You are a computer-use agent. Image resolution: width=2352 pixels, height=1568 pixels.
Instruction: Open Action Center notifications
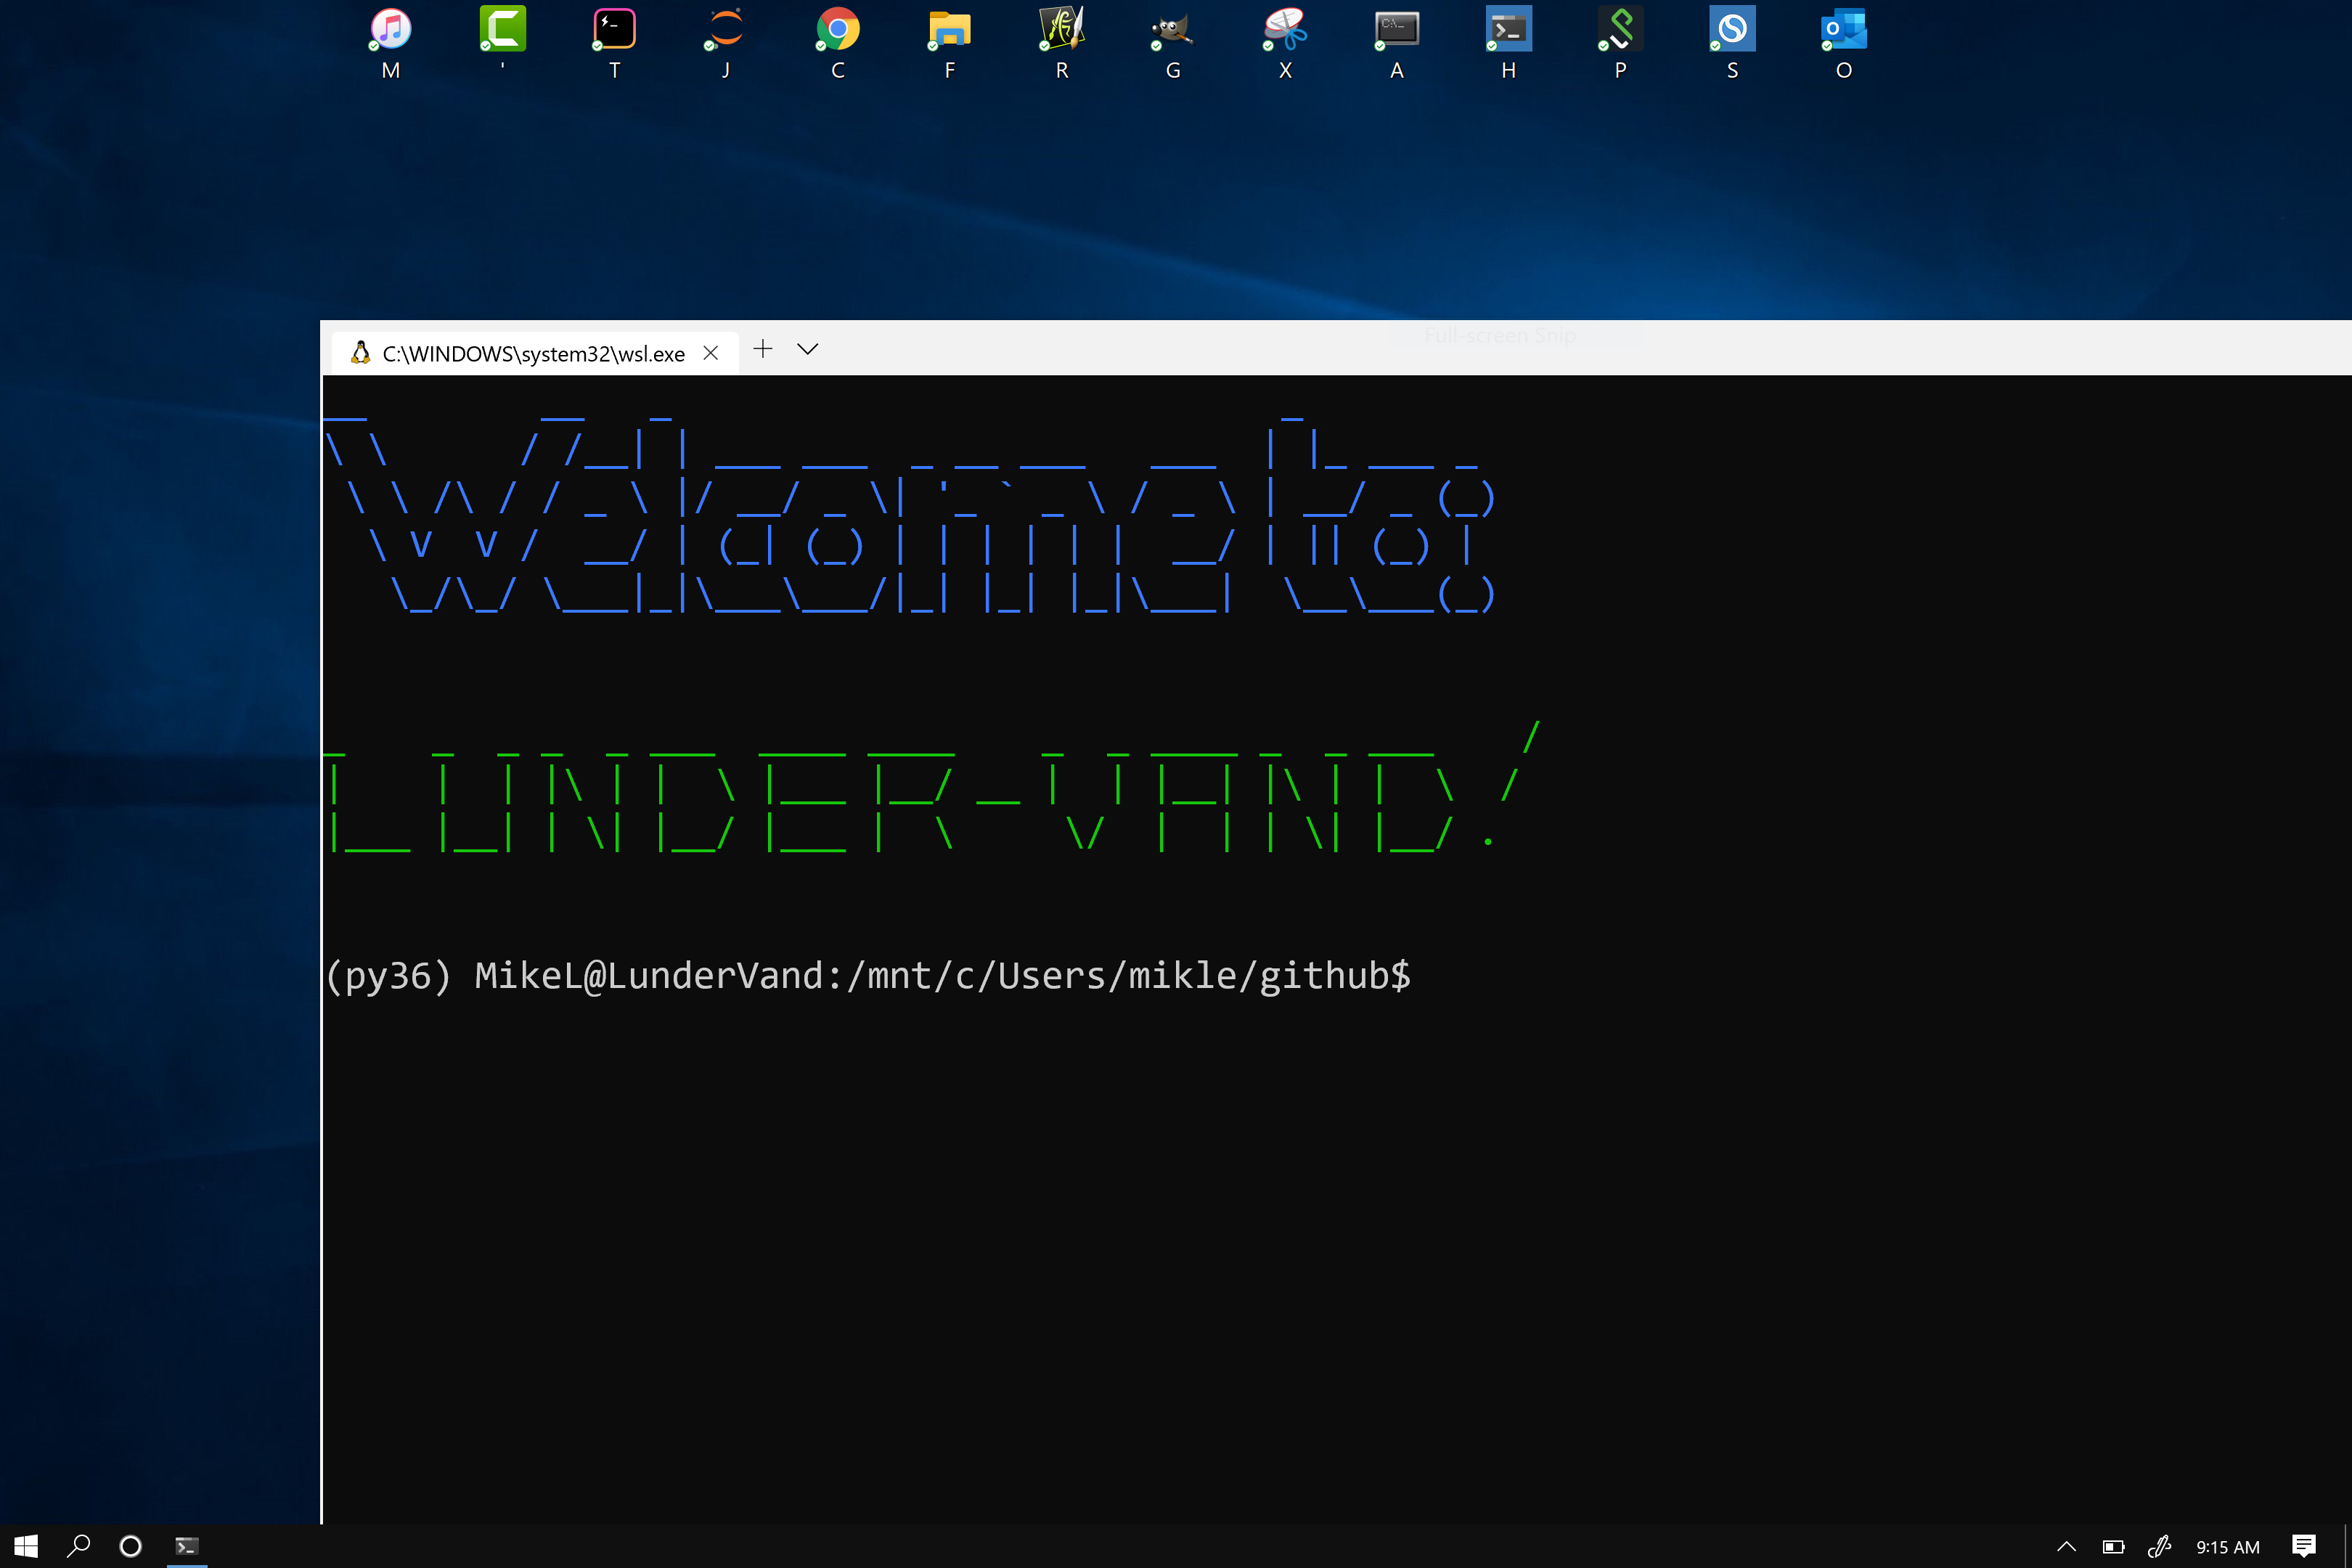point(2304,1546)
